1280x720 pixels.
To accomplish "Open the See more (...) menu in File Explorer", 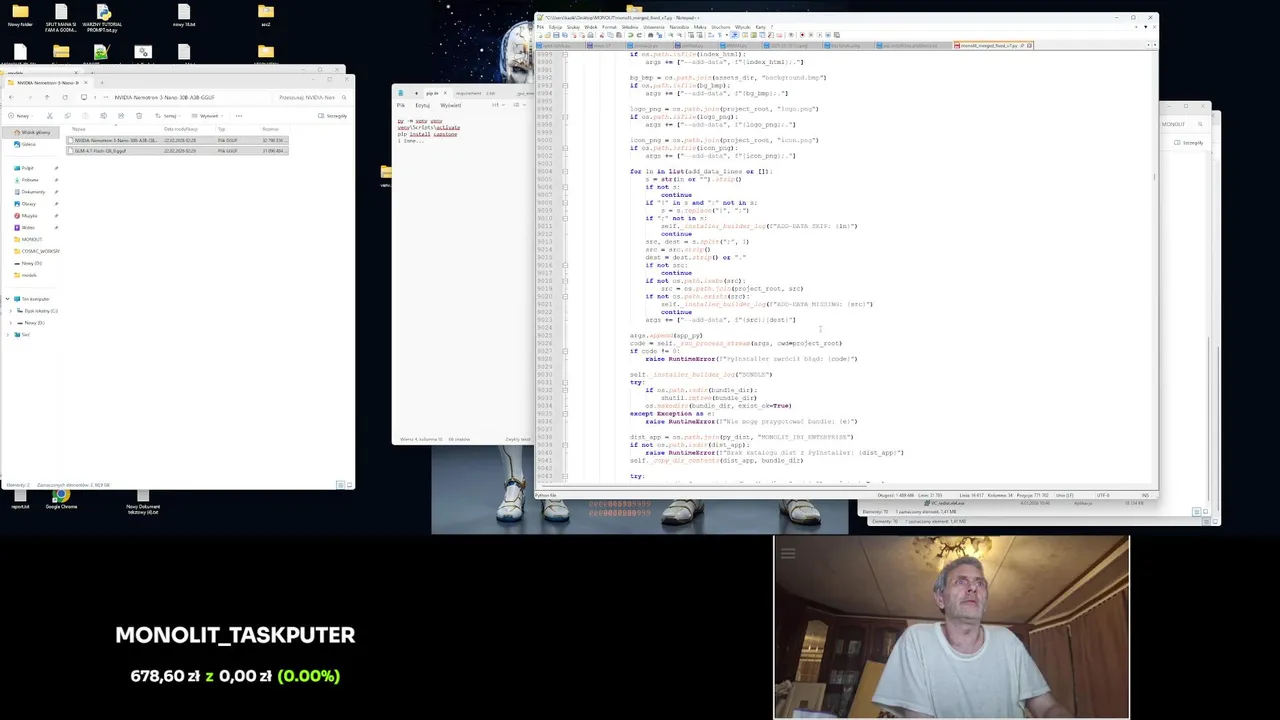I will click(239, 116).
